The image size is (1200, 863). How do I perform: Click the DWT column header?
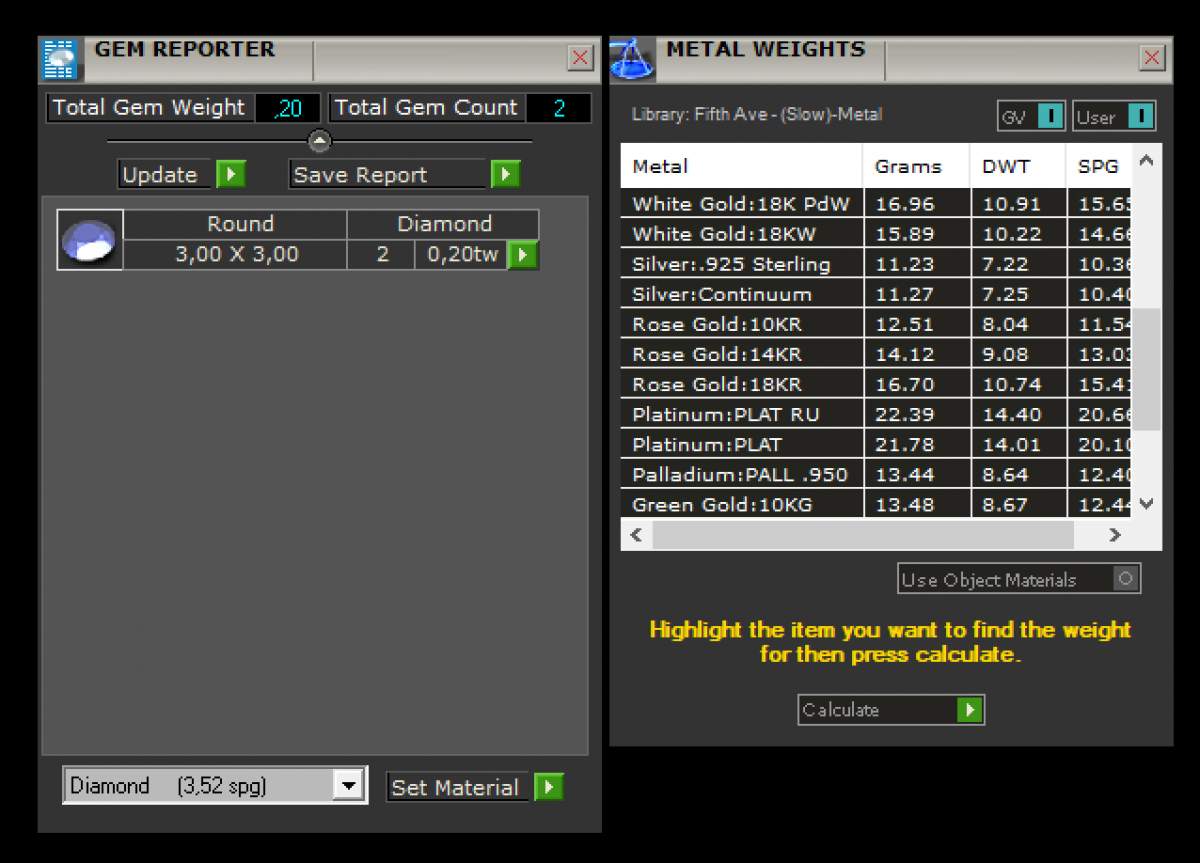1018,166
